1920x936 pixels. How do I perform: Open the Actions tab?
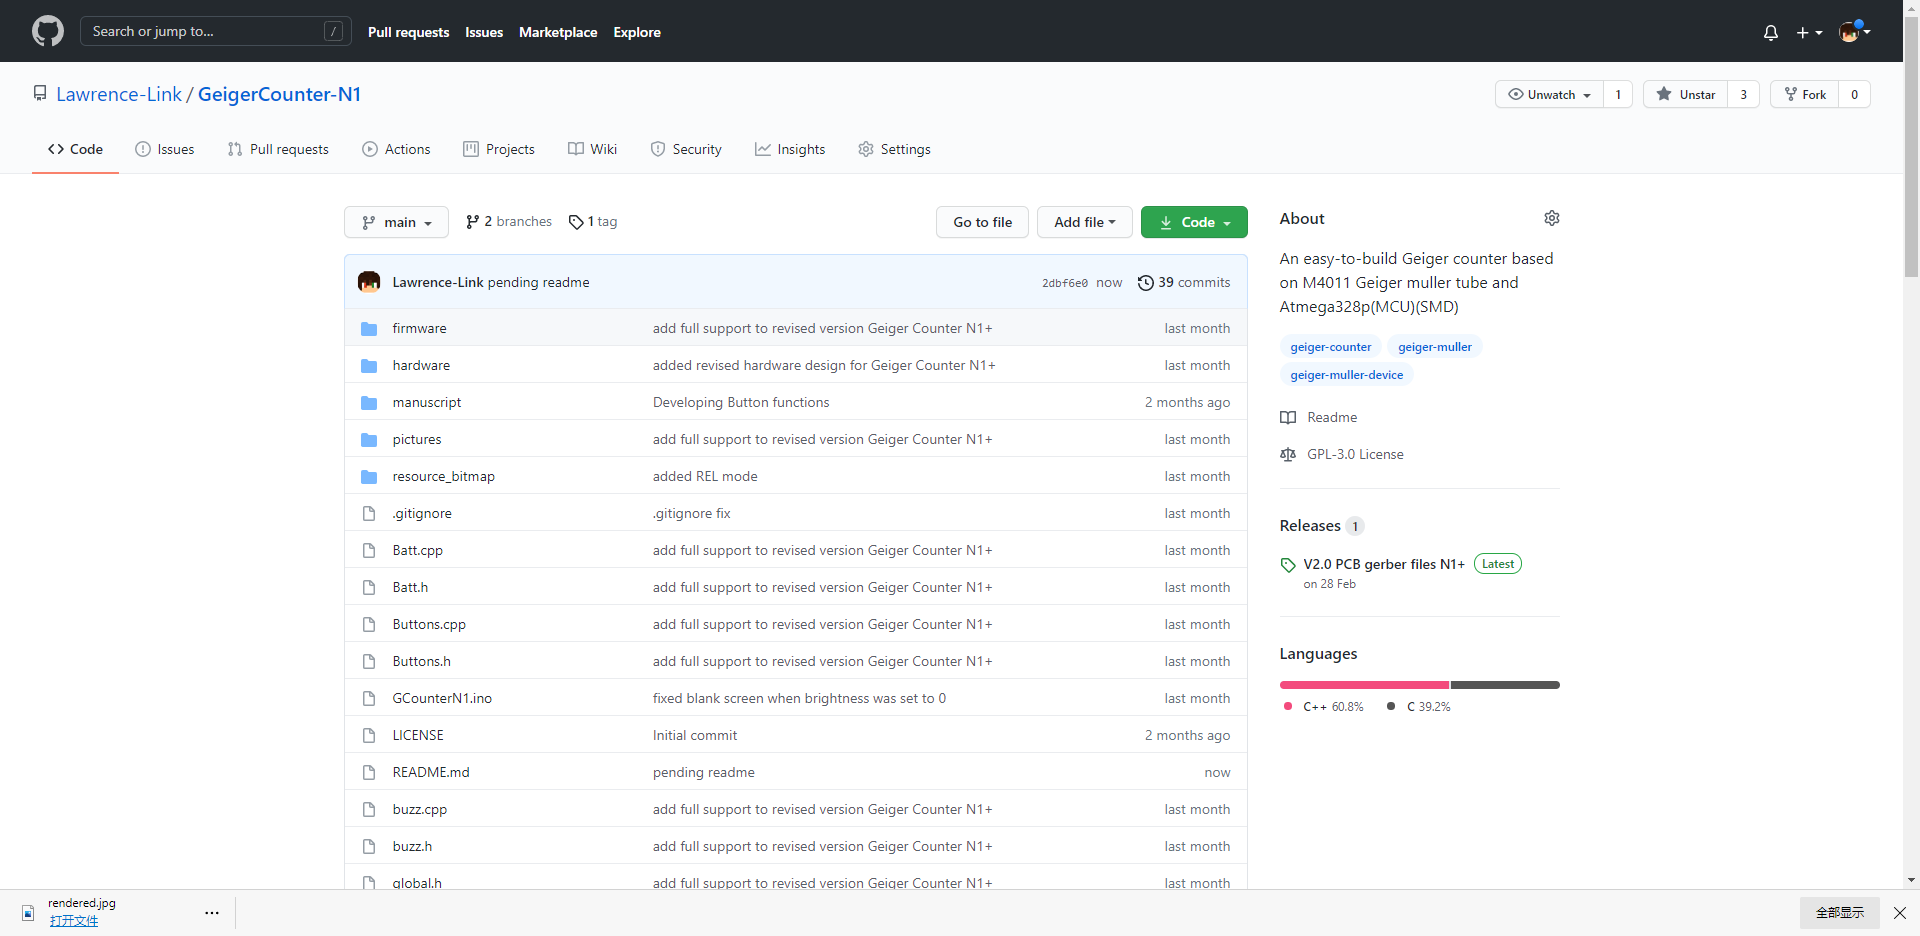click(x=396, y=149)
